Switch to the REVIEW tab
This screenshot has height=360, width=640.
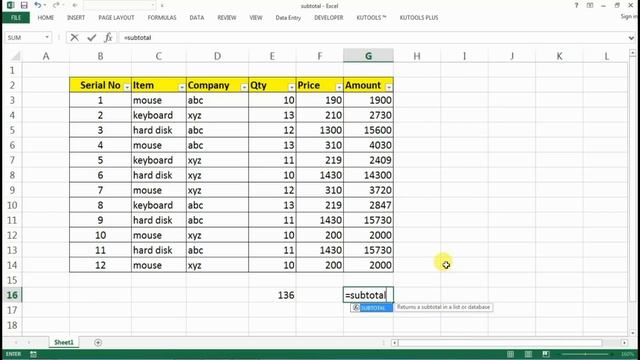[x=227, y=18]
